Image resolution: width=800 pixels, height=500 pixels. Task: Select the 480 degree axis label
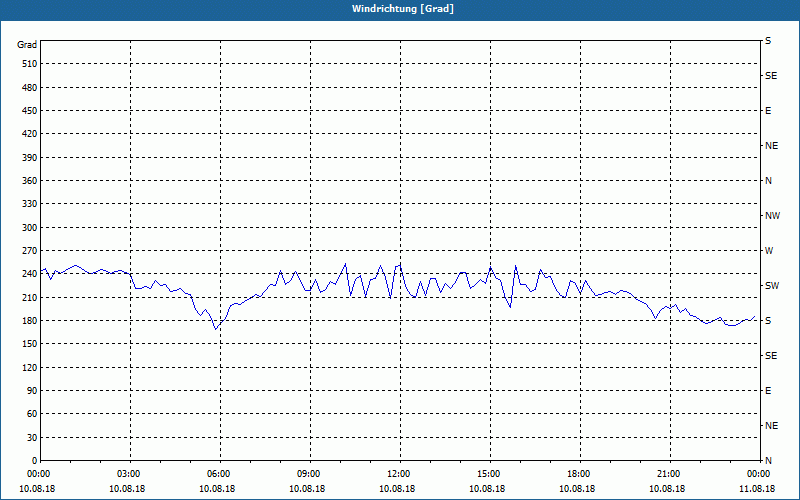click(30, 88)
